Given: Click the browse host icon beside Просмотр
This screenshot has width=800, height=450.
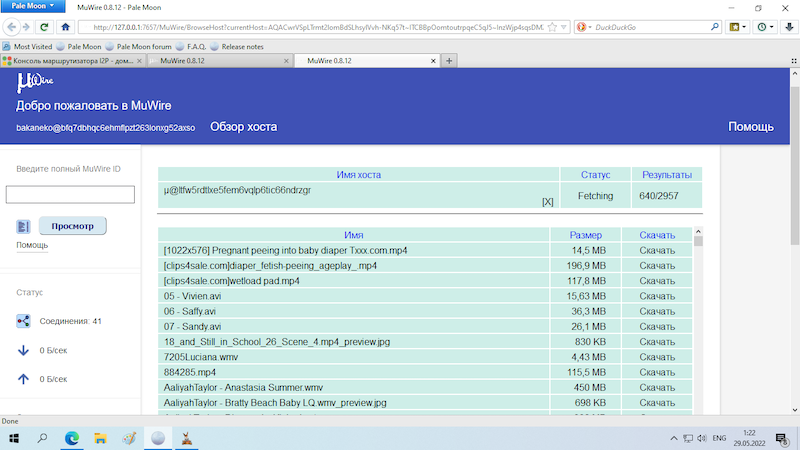Looking at the screenshot, I should (24, 226).
